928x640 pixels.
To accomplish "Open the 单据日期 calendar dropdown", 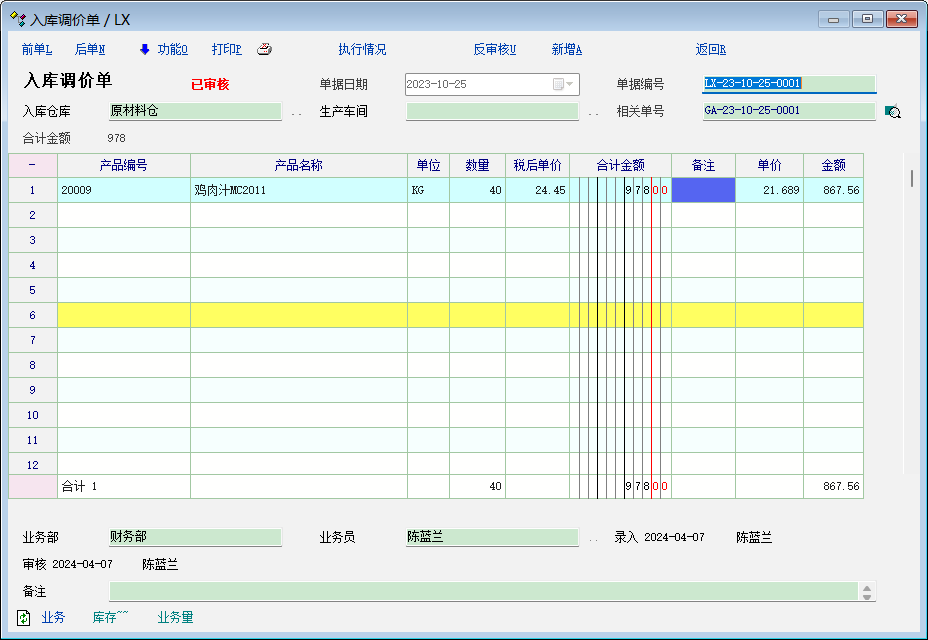I will point(565,85).
